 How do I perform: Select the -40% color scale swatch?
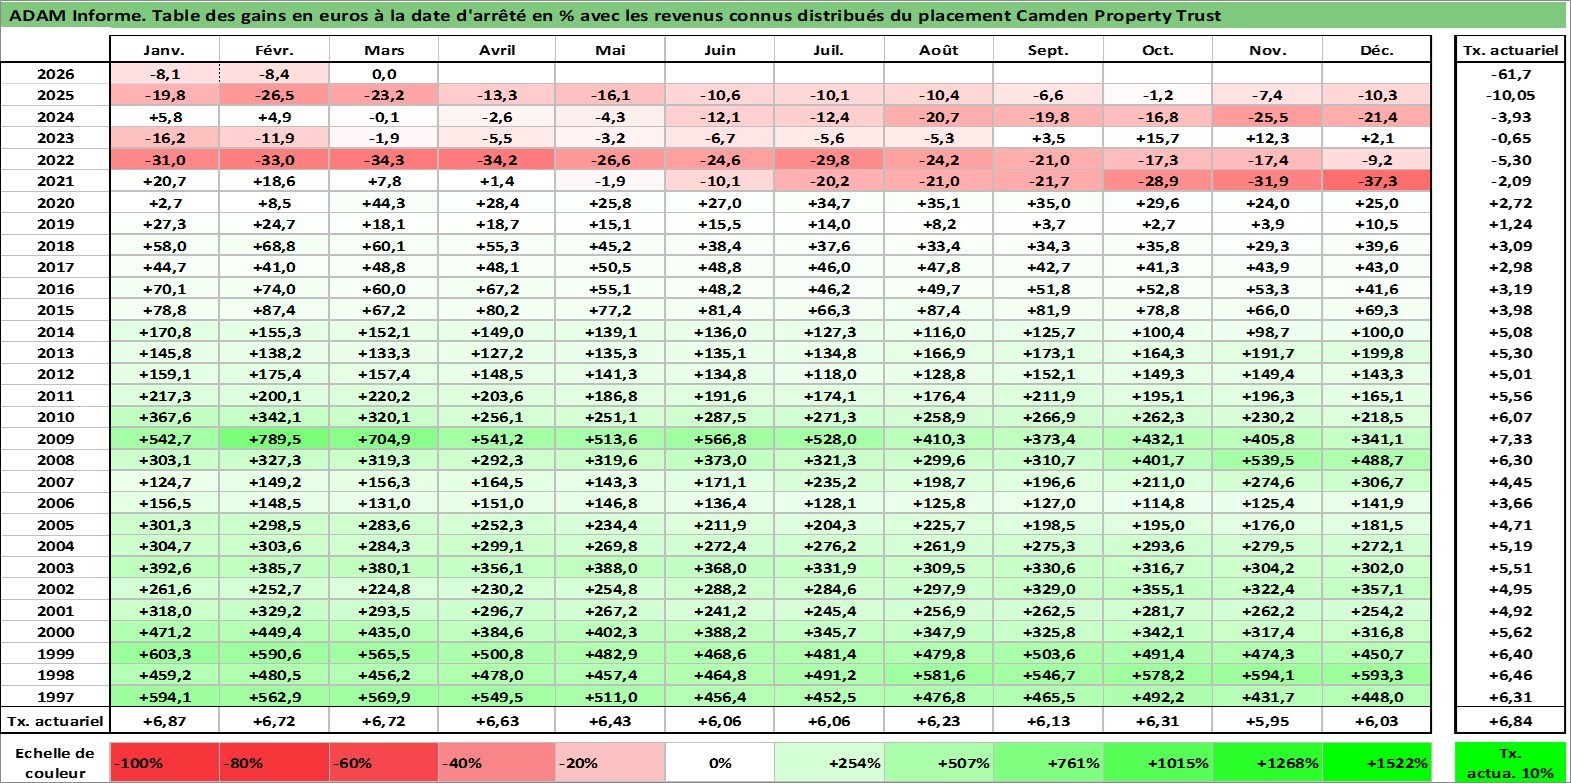[497, 763]
